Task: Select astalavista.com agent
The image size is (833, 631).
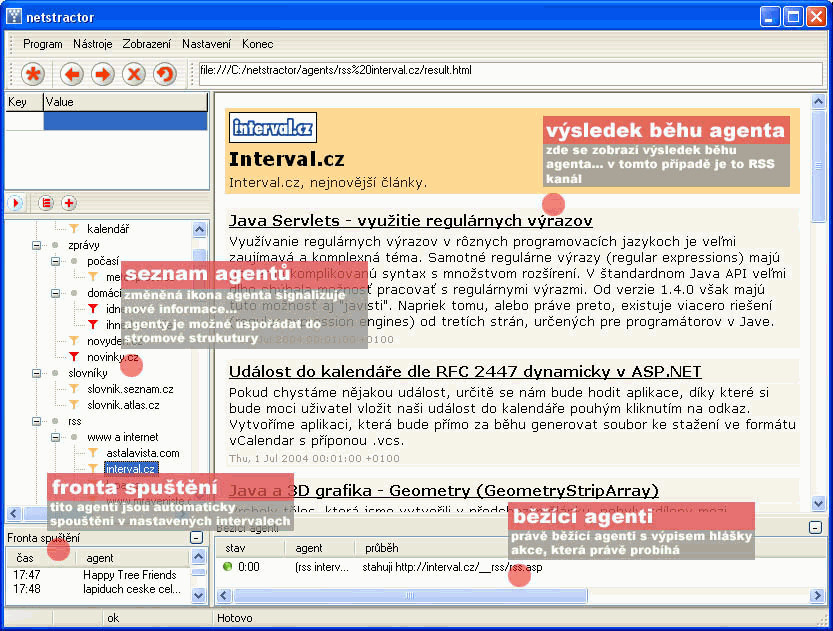Action: tap(143, 453)
